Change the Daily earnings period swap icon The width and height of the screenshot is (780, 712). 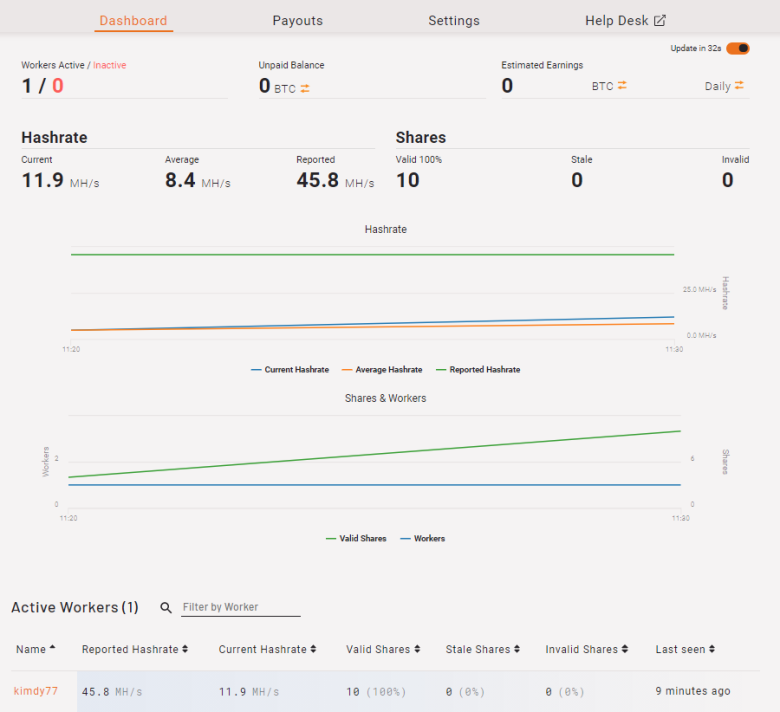tap(739, 86)
